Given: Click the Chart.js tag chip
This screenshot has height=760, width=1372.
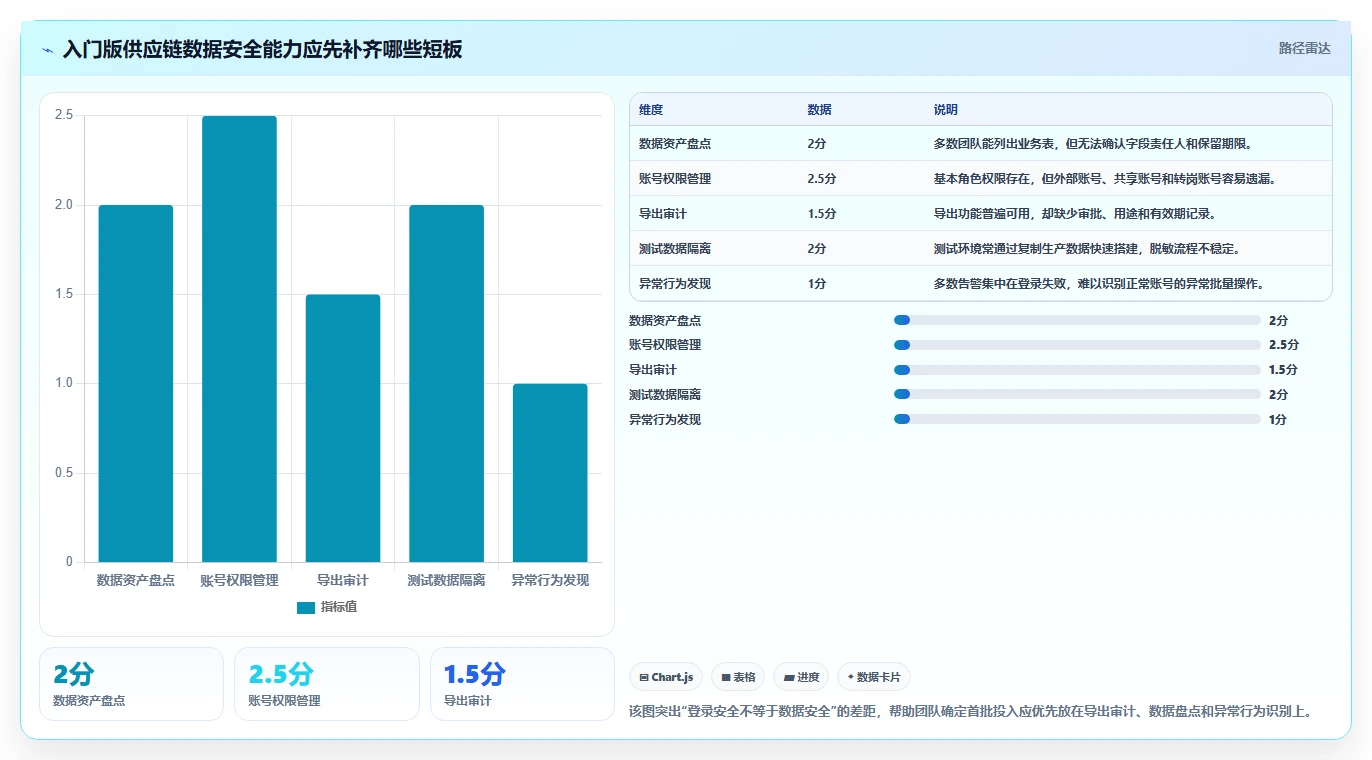Looking at the screenshot, I should 666,677.
